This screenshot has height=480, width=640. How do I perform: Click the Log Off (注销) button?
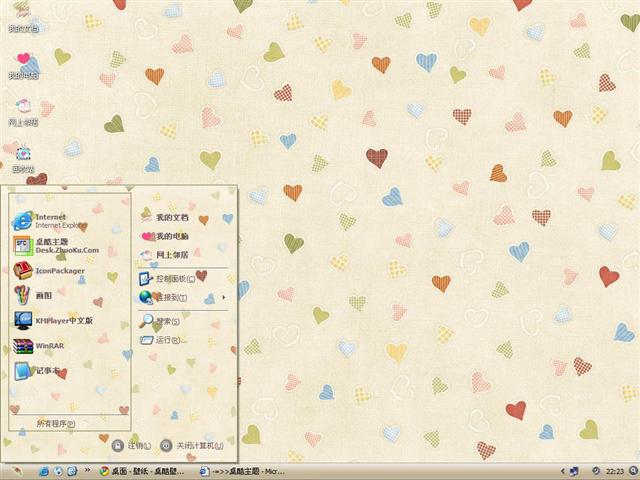click(x=131, y=445)
